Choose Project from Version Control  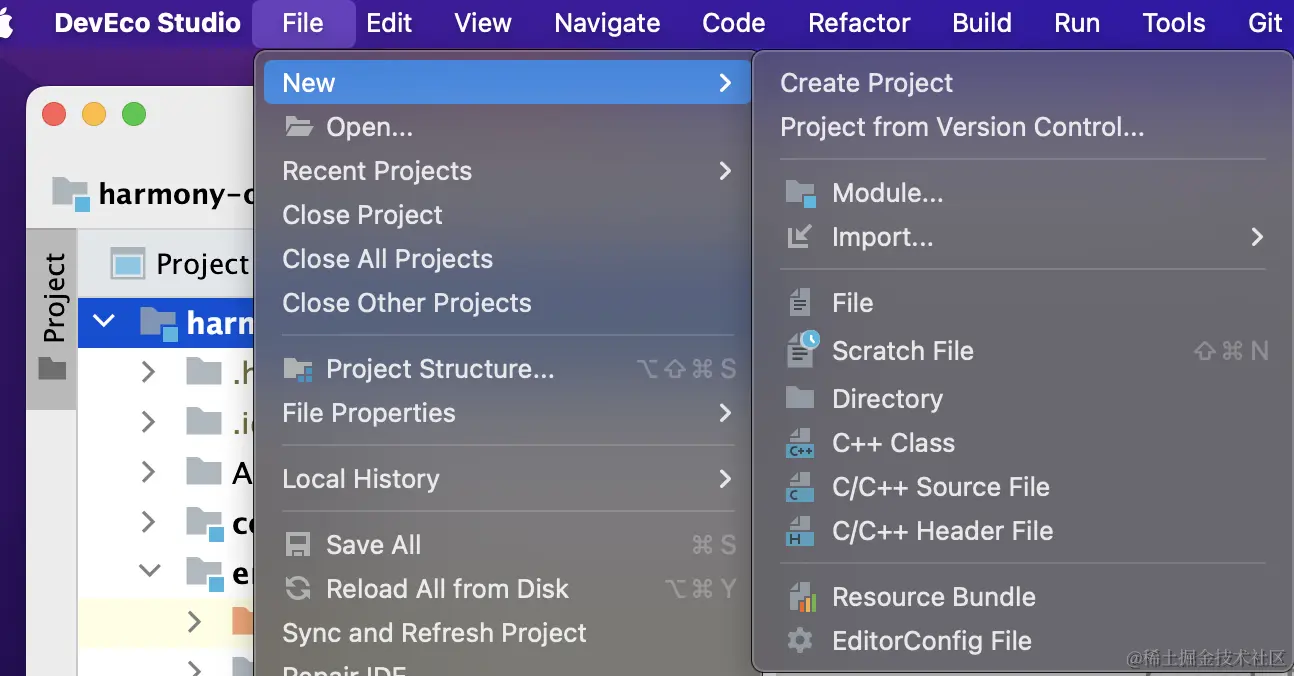tap(961, 127)
